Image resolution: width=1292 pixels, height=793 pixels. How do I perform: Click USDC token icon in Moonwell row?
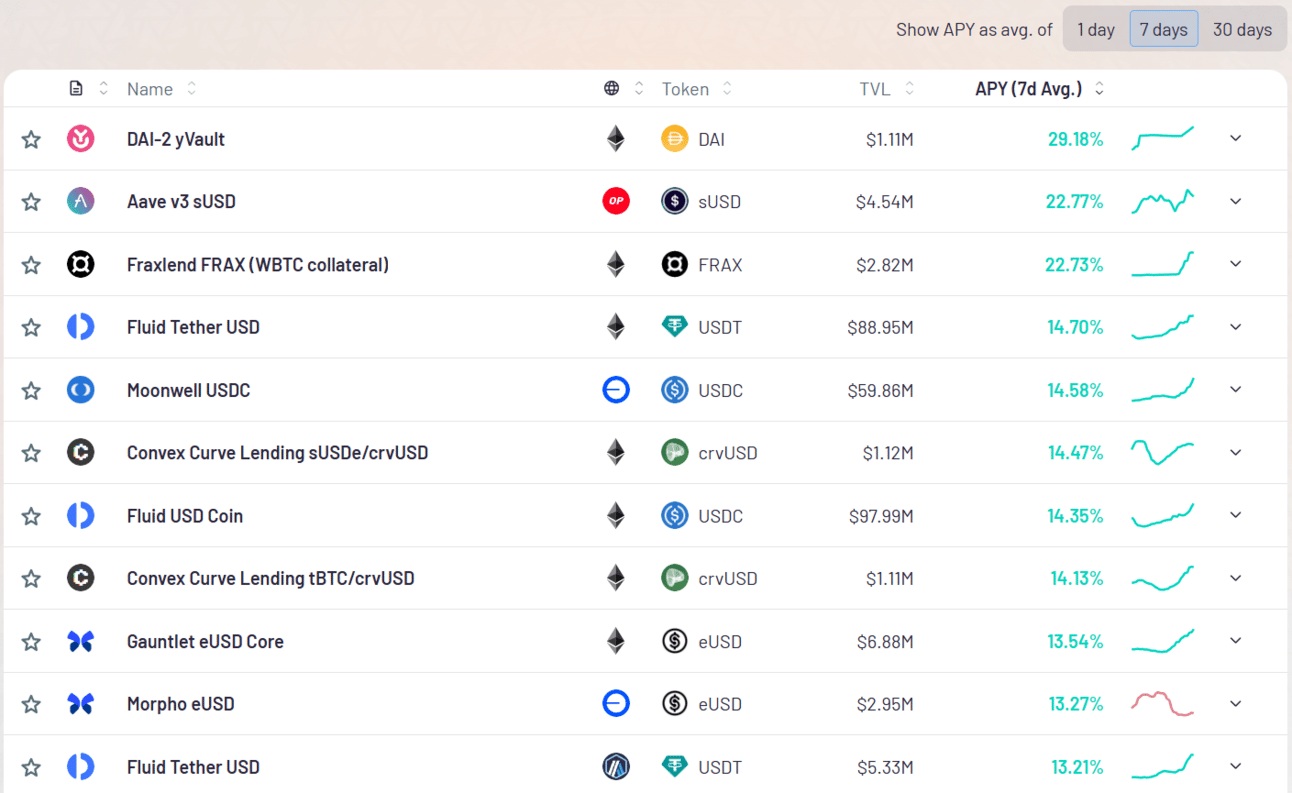click(x=675, y=390)
